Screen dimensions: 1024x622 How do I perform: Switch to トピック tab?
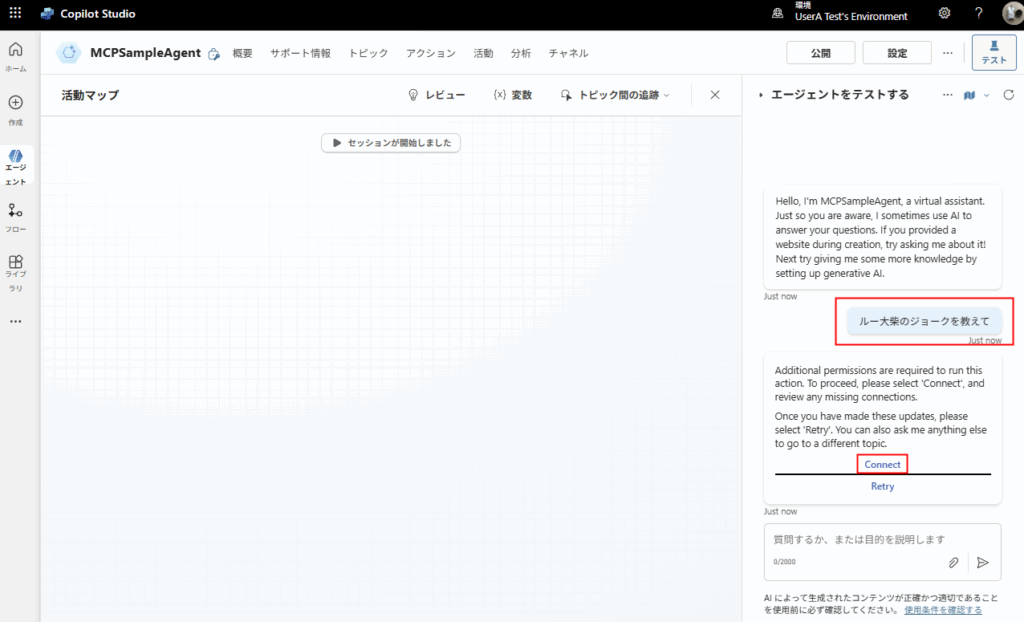point(368,53)
